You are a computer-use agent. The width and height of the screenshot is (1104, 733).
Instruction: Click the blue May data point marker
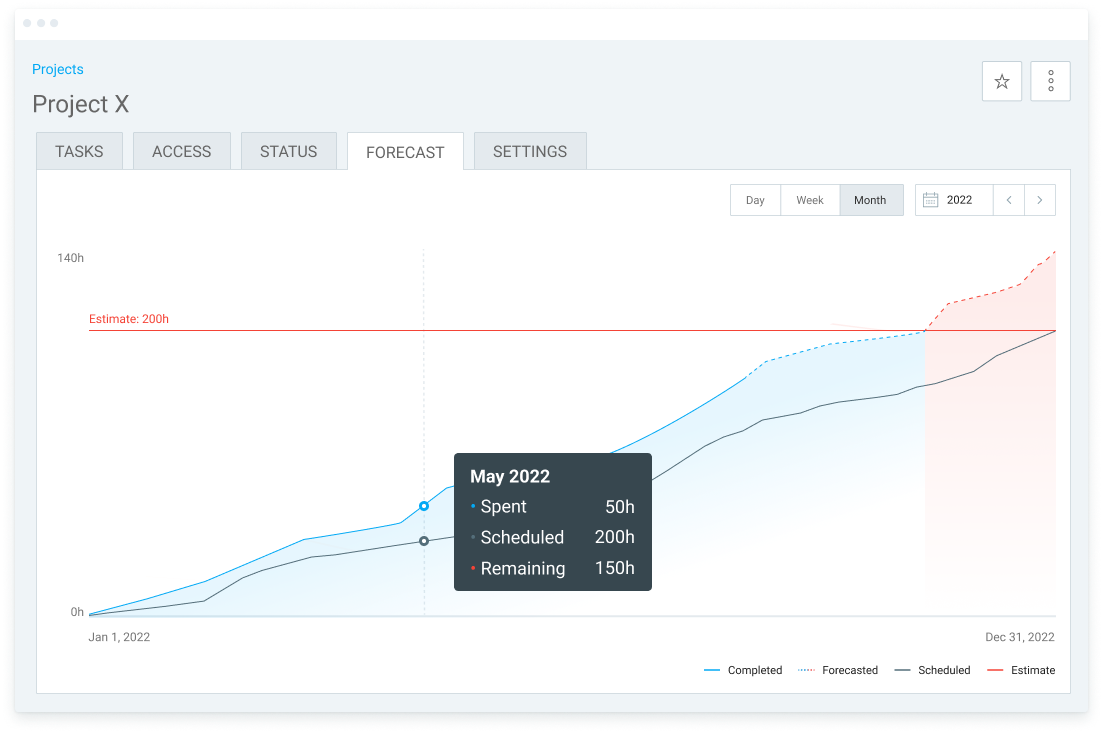pos(423,506)
